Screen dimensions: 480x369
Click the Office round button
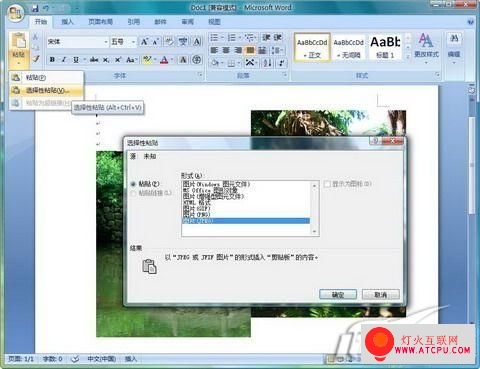click(x=15, y=13)
